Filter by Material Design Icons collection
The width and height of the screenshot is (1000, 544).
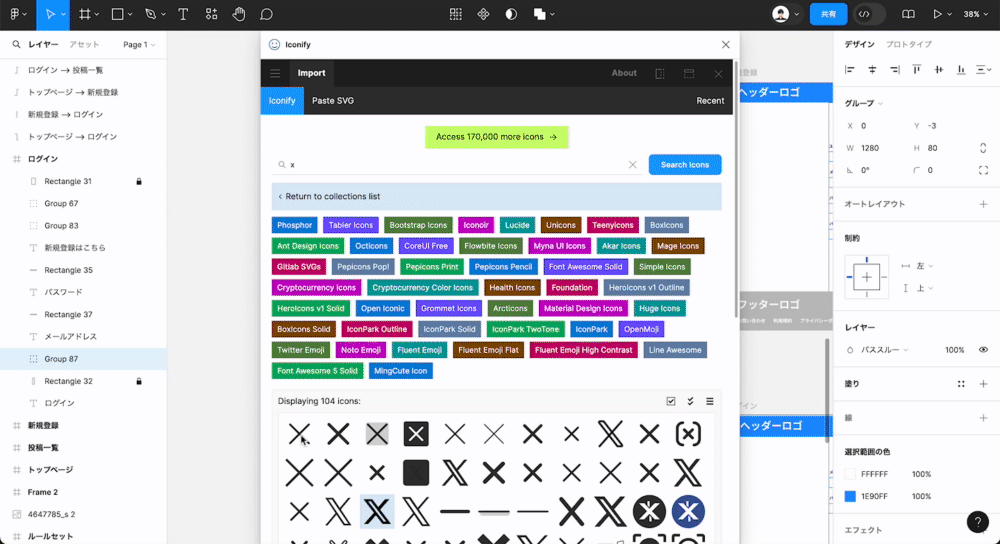[x=583, y=308]
